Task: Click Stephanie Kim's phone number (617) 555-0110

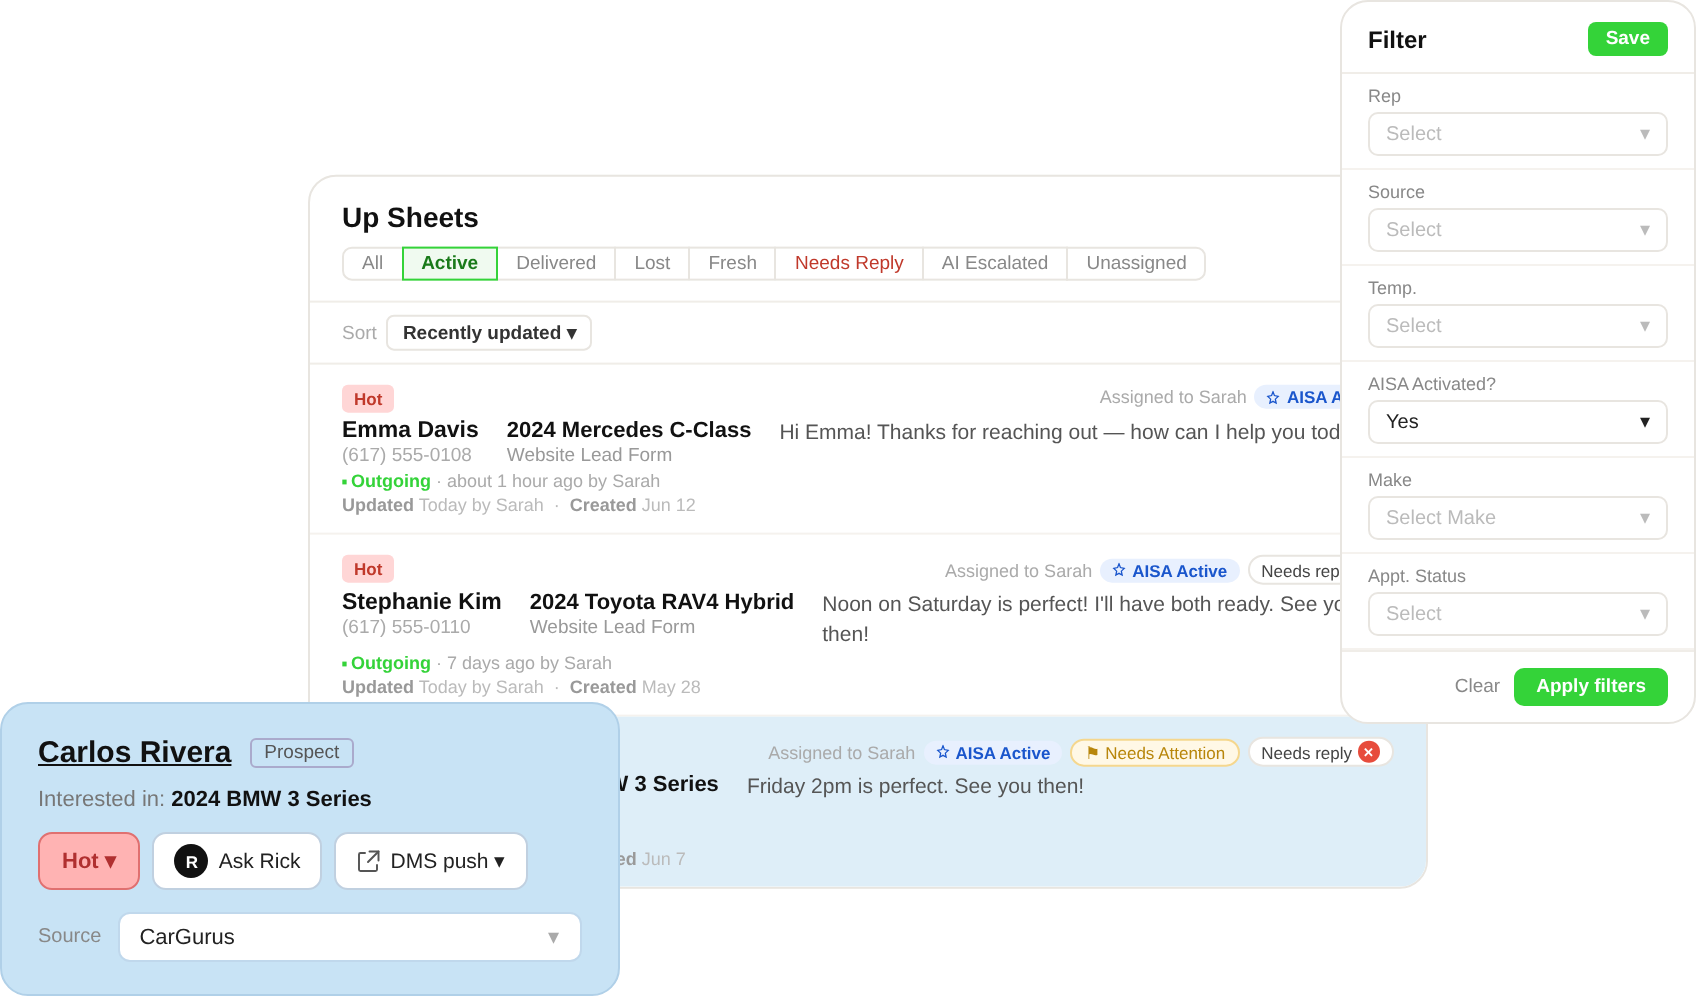Action: click(406, 627)
